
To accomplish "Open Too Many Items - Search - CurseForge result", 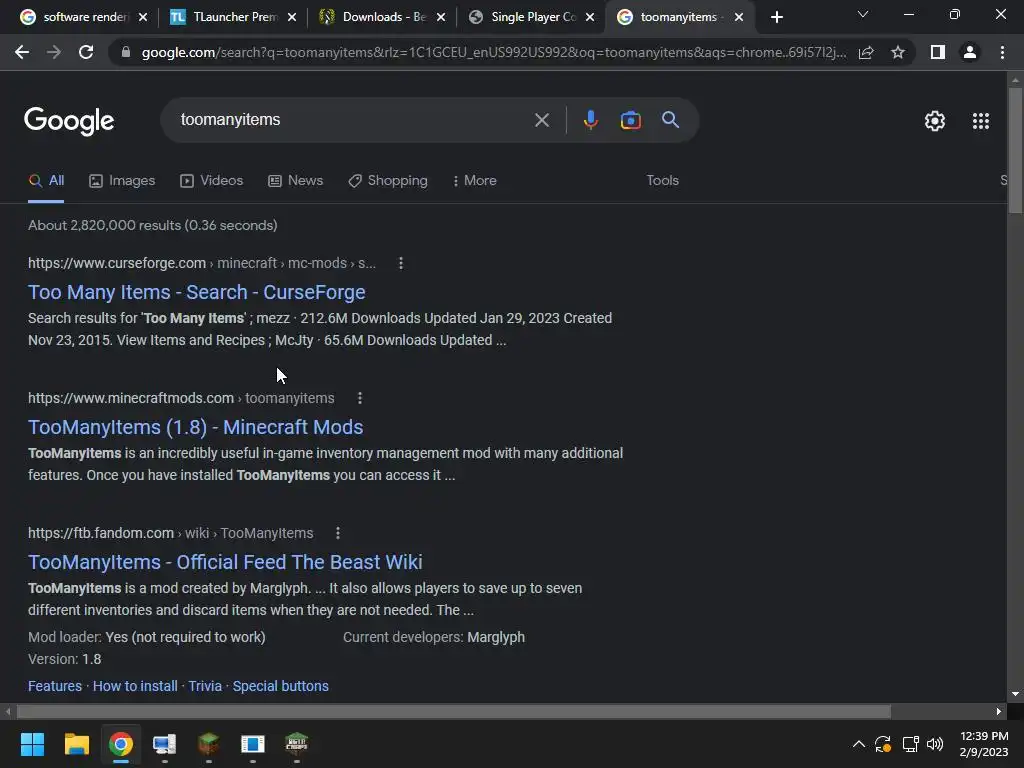I will (197, 292).
